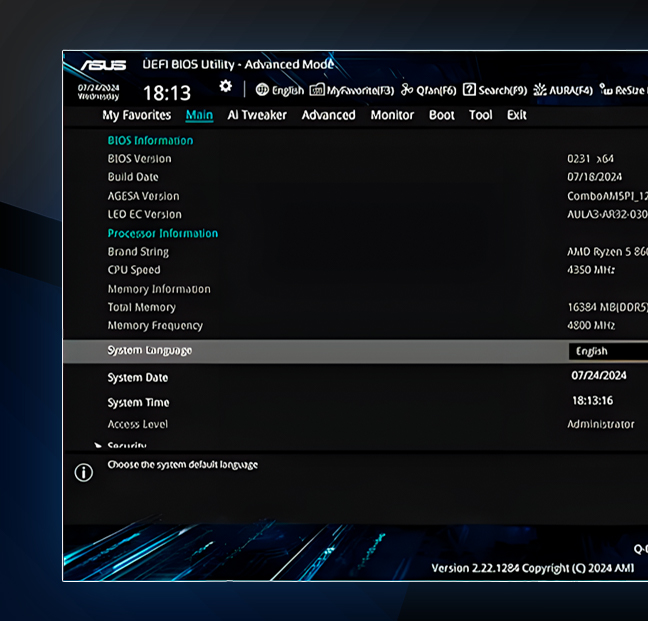This screenshot has height=621, width=648.
Task: Go to the Monitor tab
Action: point(392,115)
